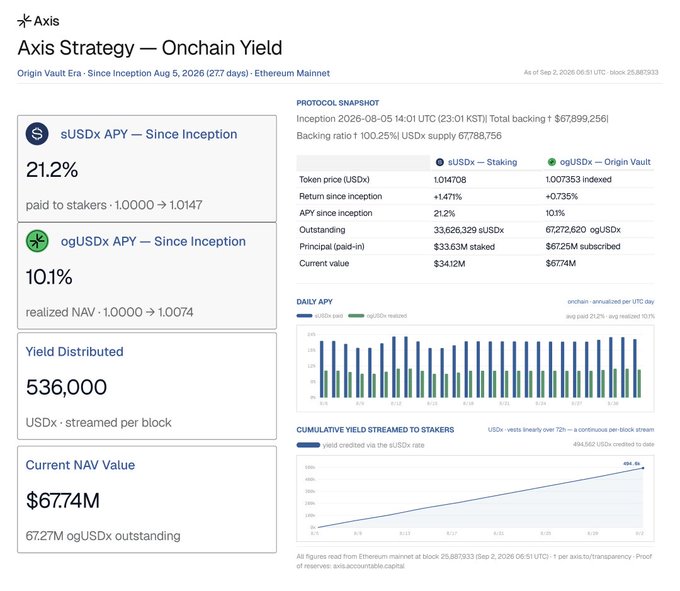Click the +0.735% return cell
Screen dimensions: 680x591
[x=562, y=196]
